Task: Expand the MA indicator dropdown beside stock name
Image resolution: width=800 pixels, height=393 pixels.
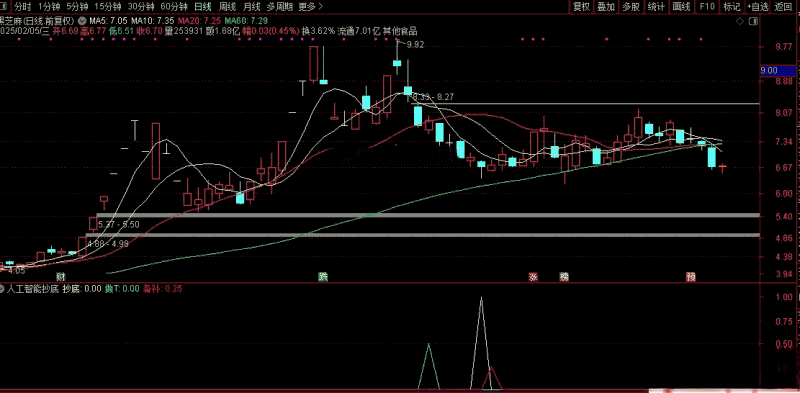Action: [81, 21]
